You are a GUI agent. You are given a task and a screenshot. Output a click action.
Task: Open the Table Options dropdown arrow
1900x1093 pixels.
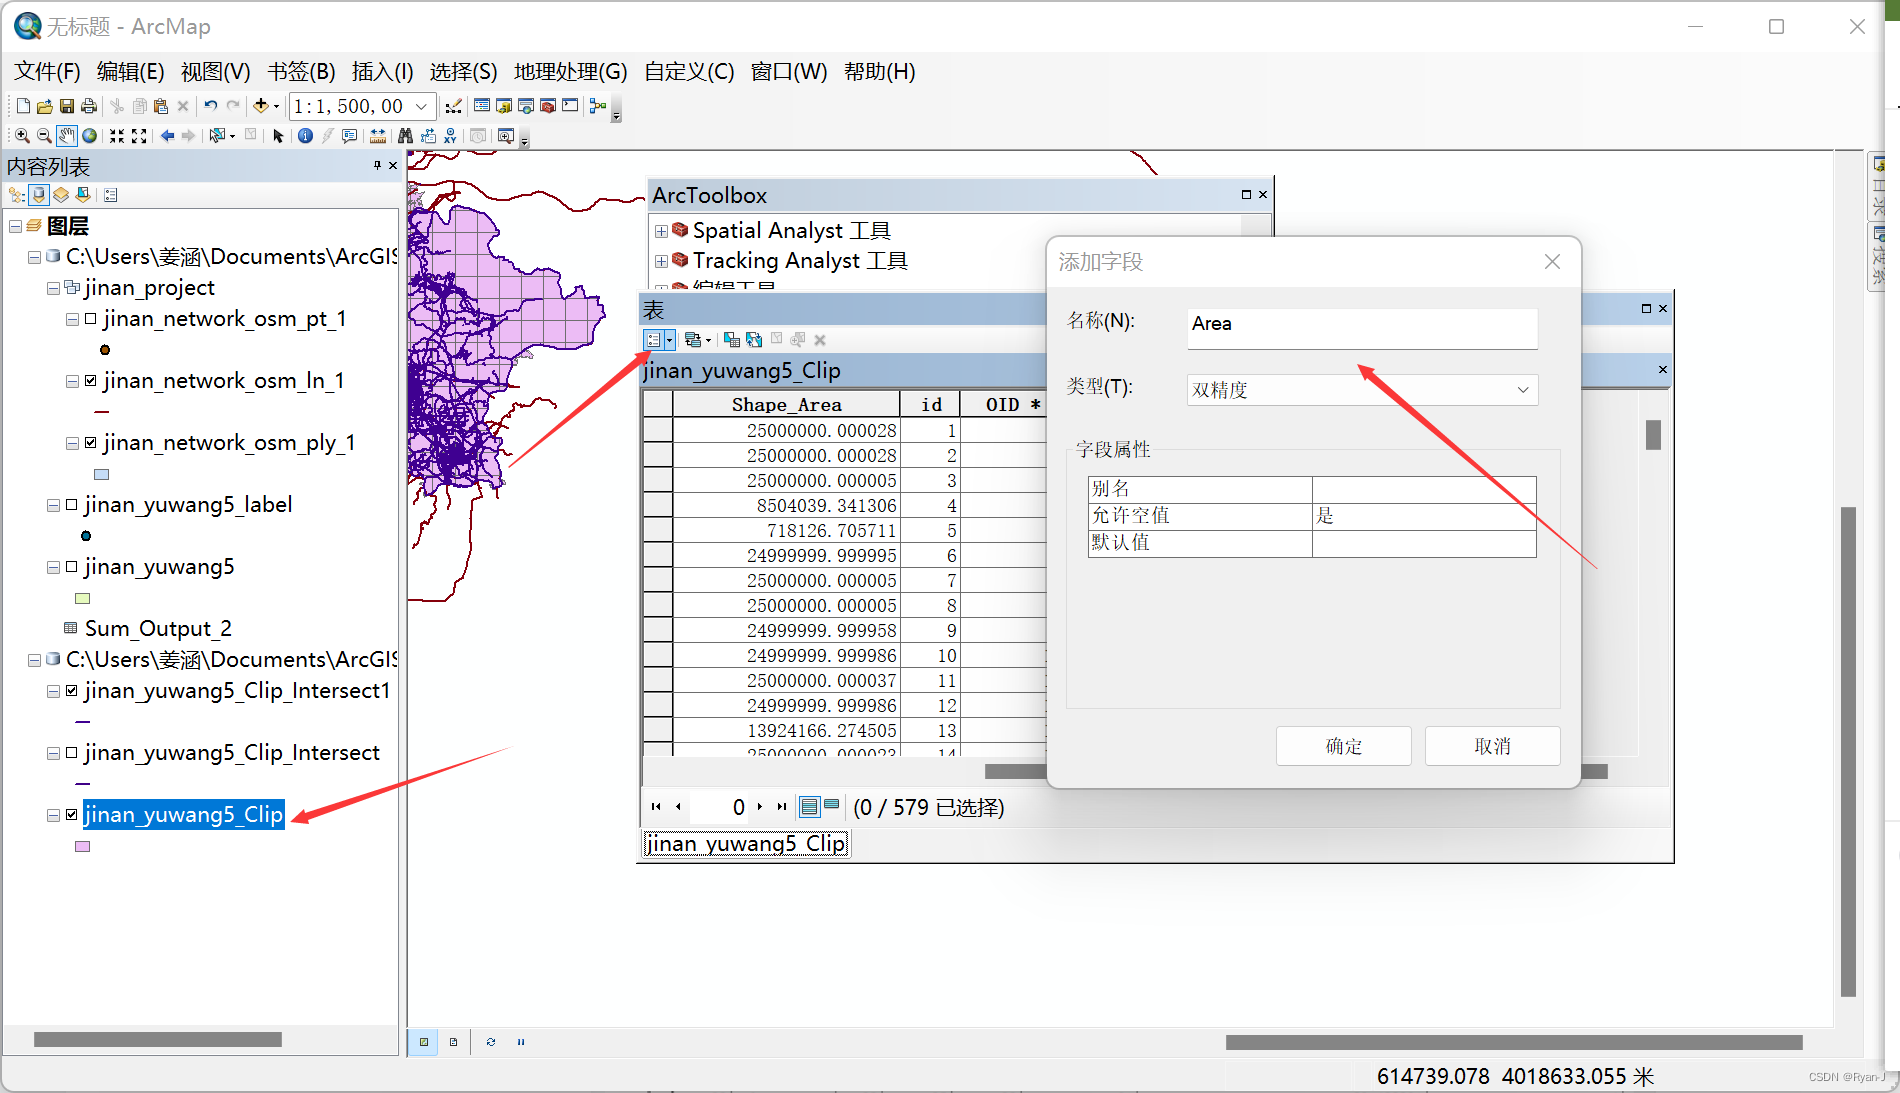[670, 340]
